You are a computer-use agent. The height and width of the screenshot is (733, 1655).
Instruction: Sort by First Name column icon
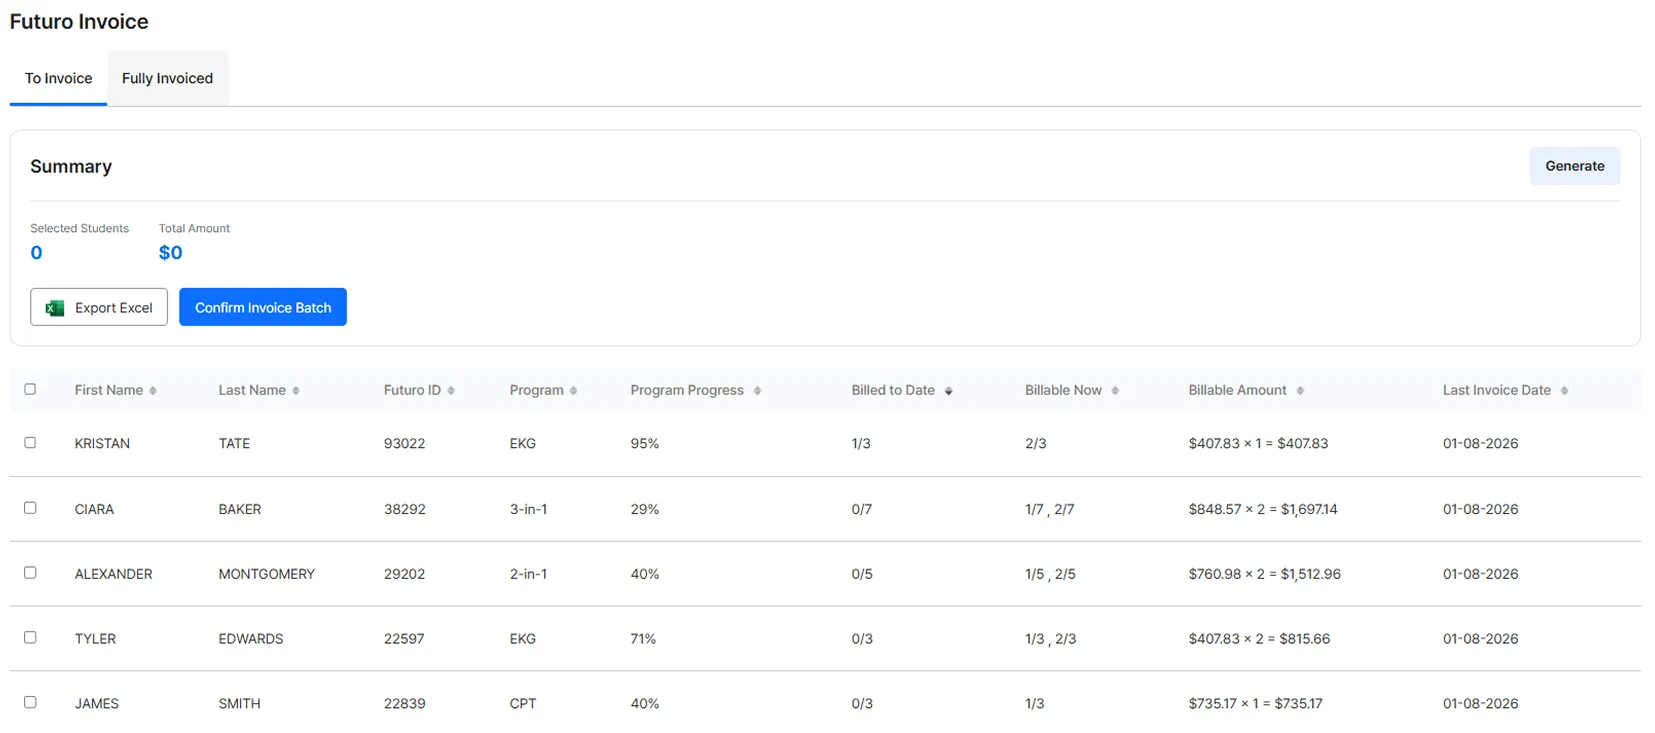(x=153, y=391)
